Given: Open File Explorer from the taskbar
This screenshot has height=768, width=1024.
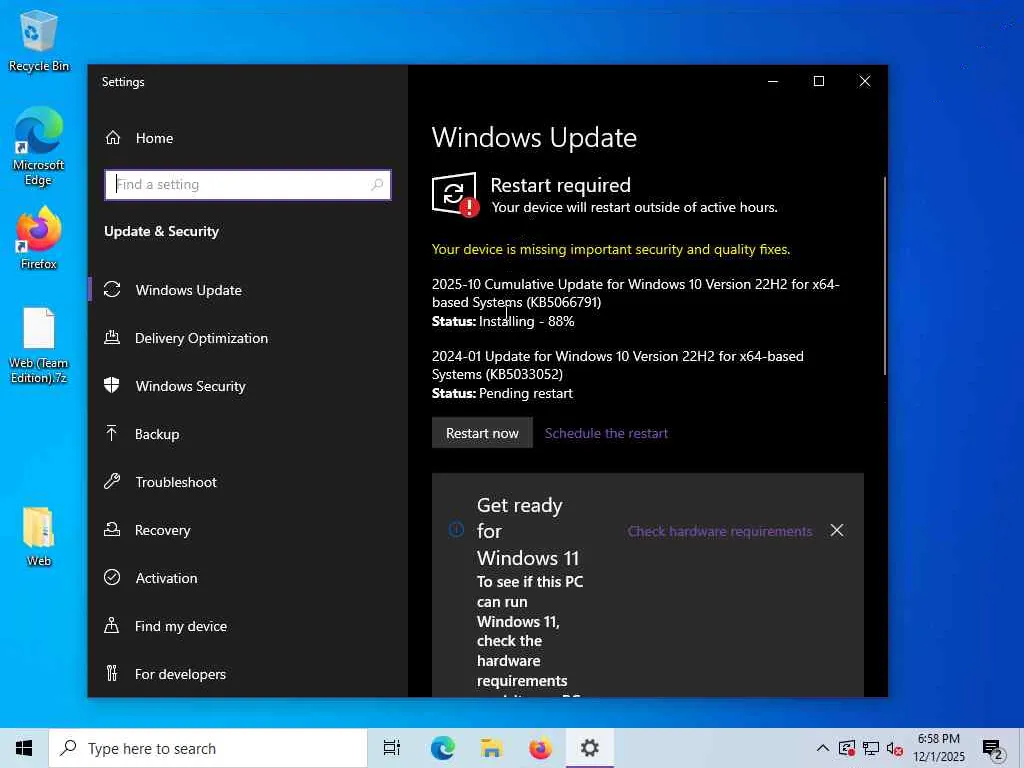Looking at the screenshot, I should (491, 748).
